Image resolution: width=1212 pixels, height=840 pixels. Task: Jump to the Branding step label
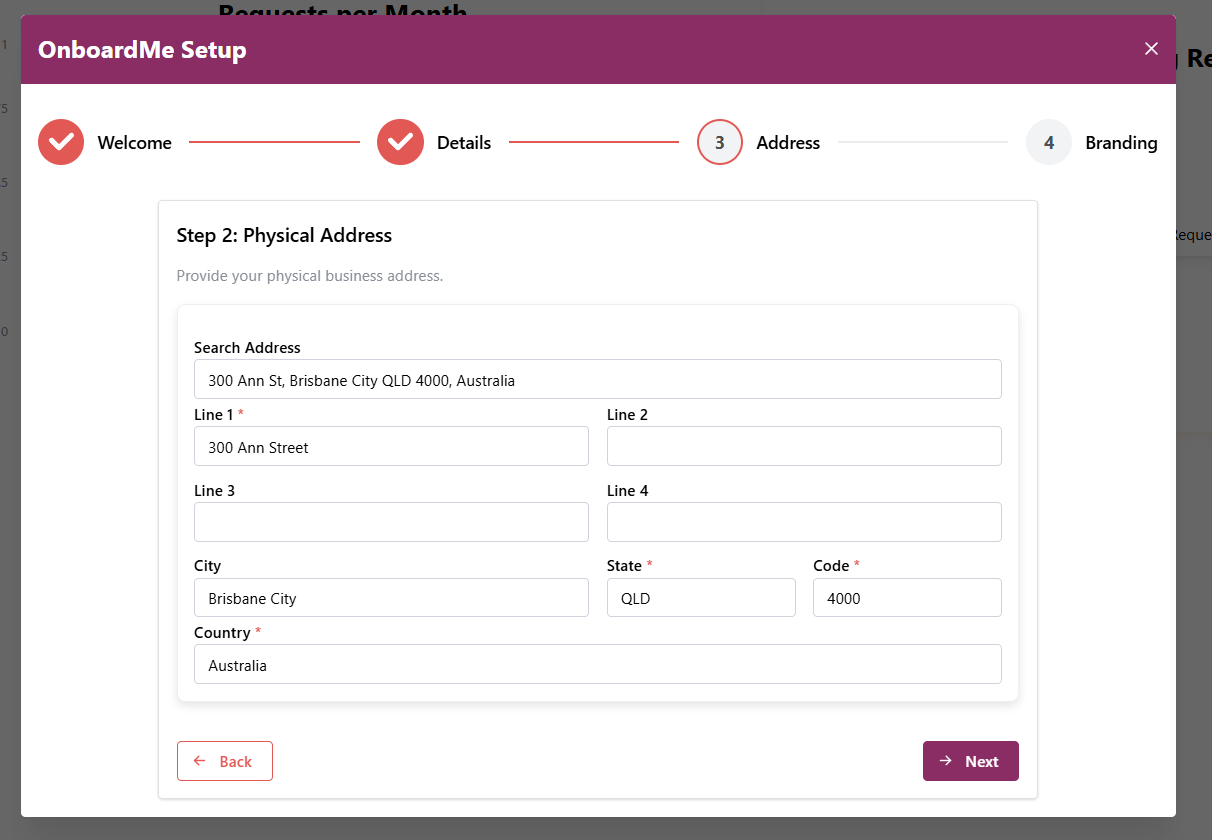point(1121,143)
